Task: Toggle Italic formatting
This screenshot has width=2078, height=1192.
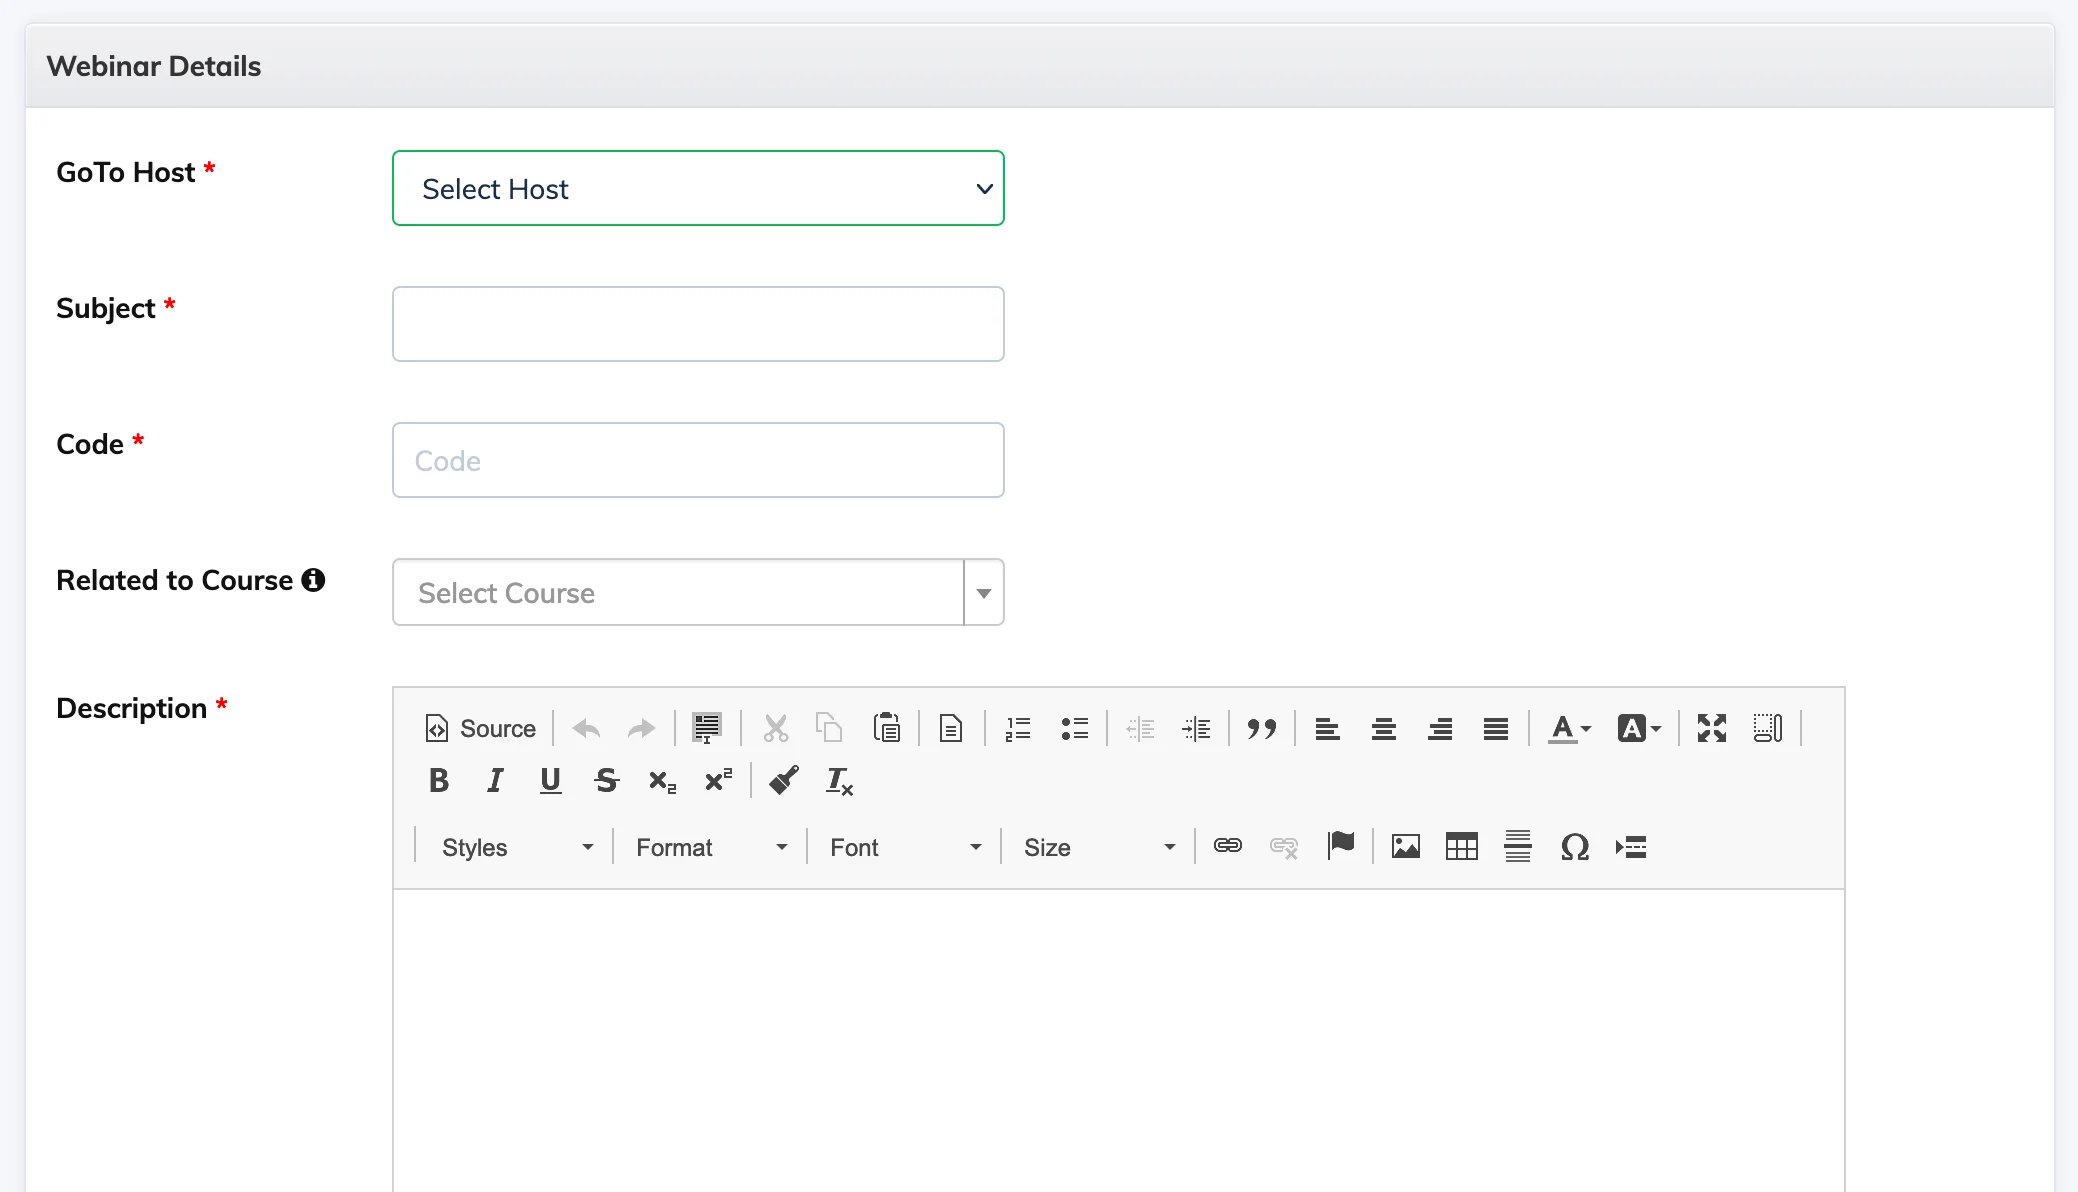Action: pos(494,781)
